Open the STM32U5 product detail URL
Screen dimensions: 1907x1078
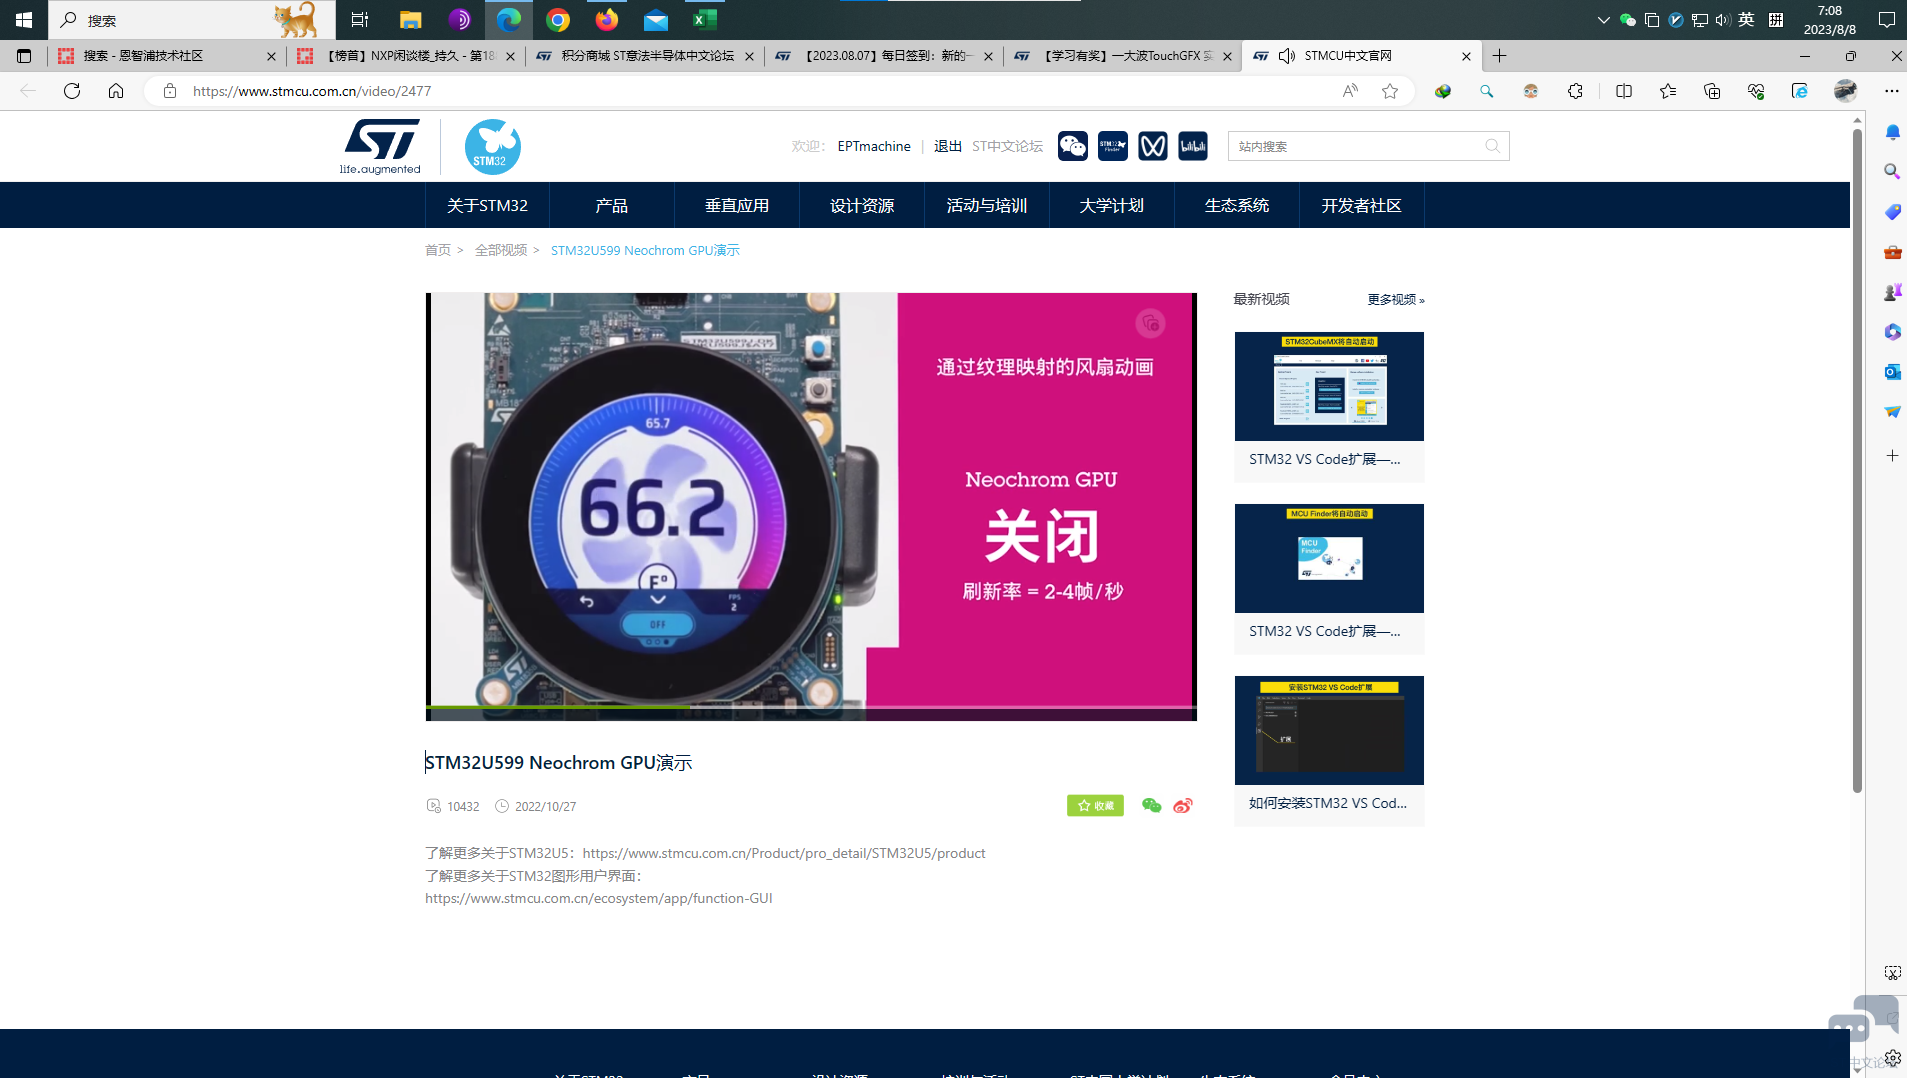pyautogui.click(x=784, y=853)
